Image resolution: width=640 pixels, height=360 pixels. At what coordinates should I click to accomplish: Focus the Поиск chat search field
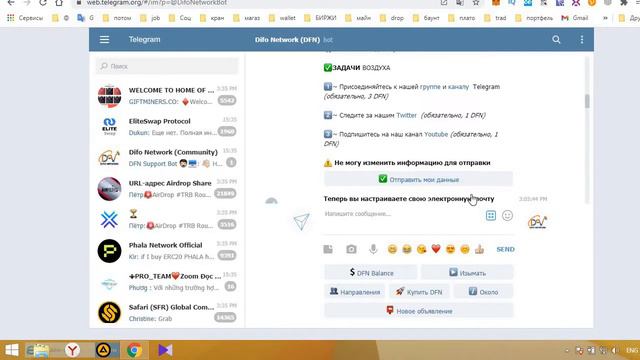(167, 66)
